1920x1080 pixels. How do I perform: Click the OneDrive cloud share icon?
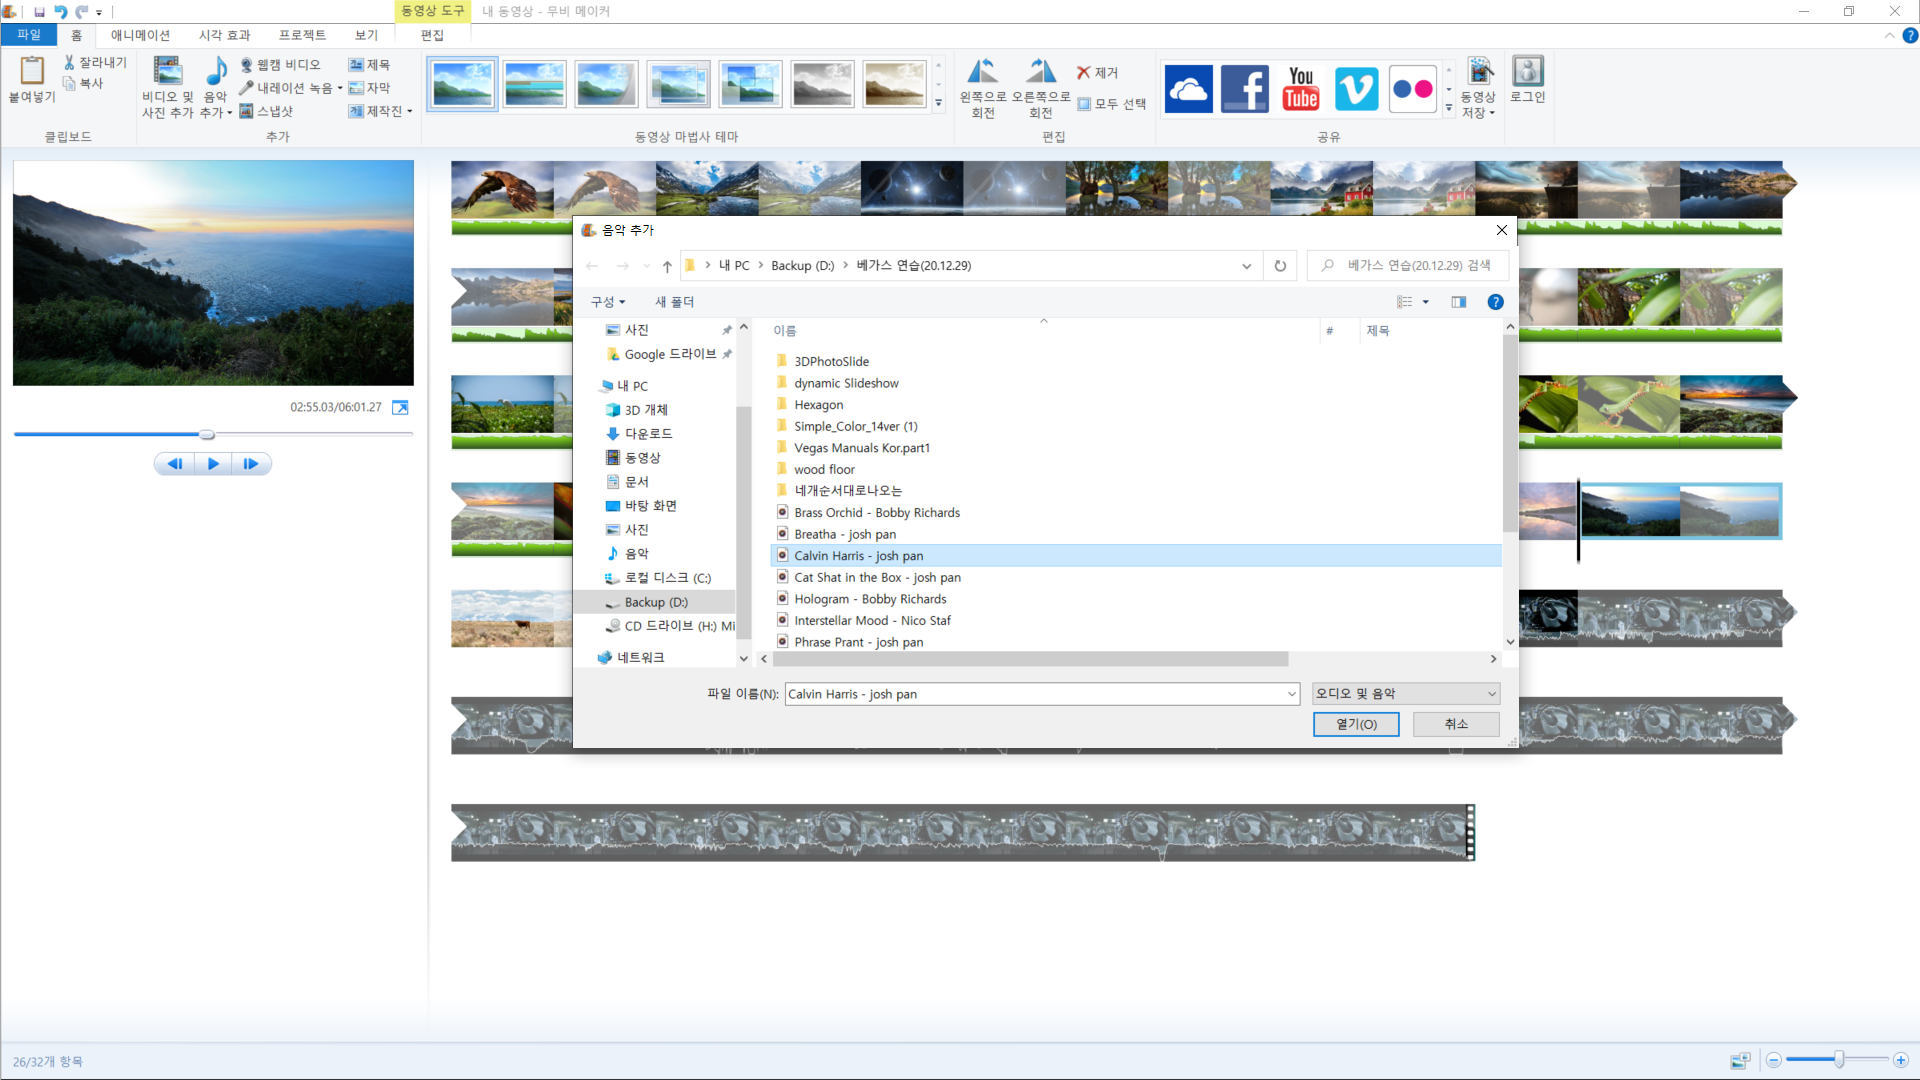click(1188, 89)
